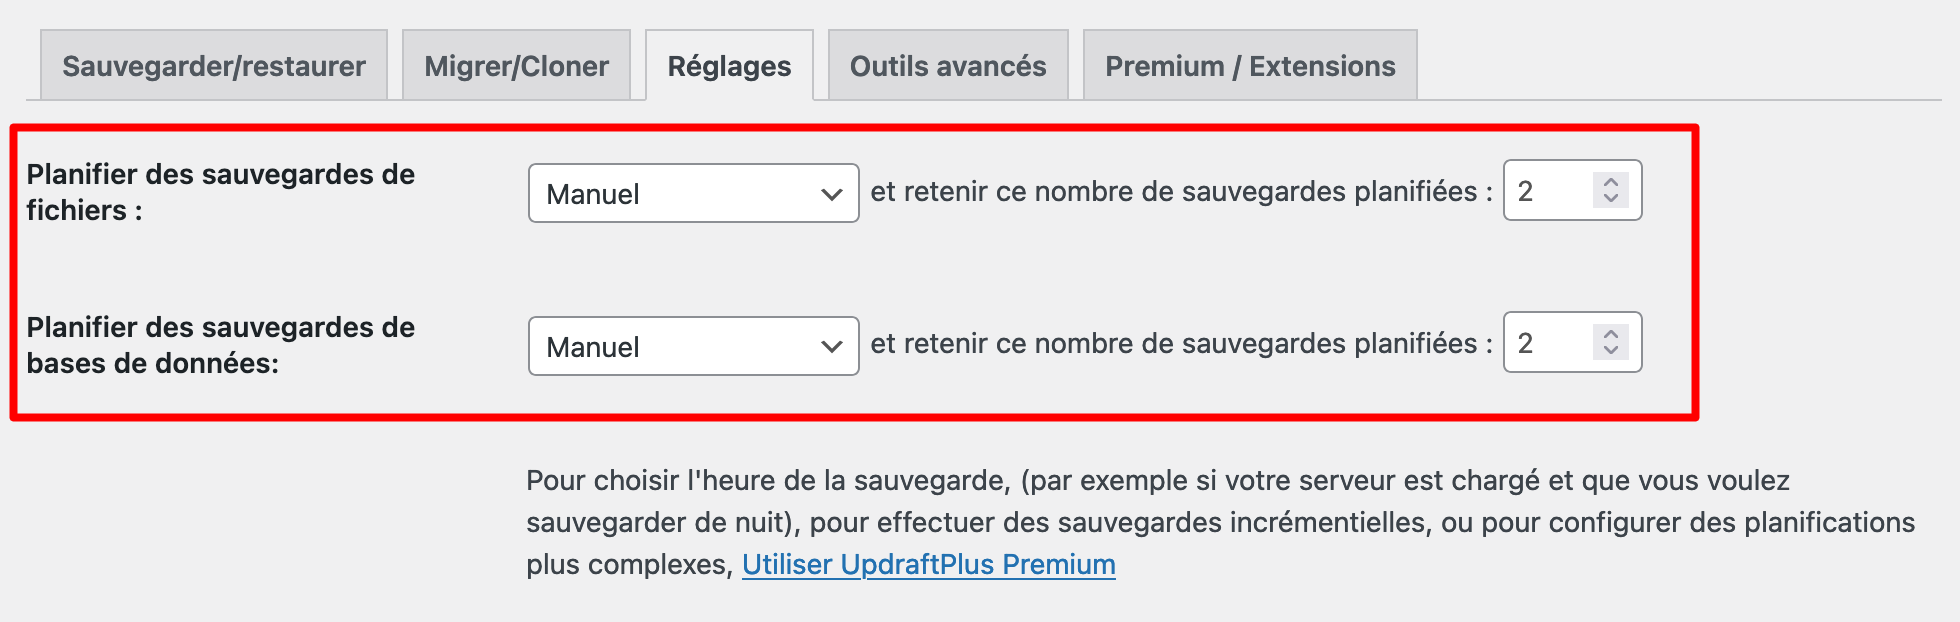Select the Réglages tab
The image size is (1960, 622).
coord(729,64)
